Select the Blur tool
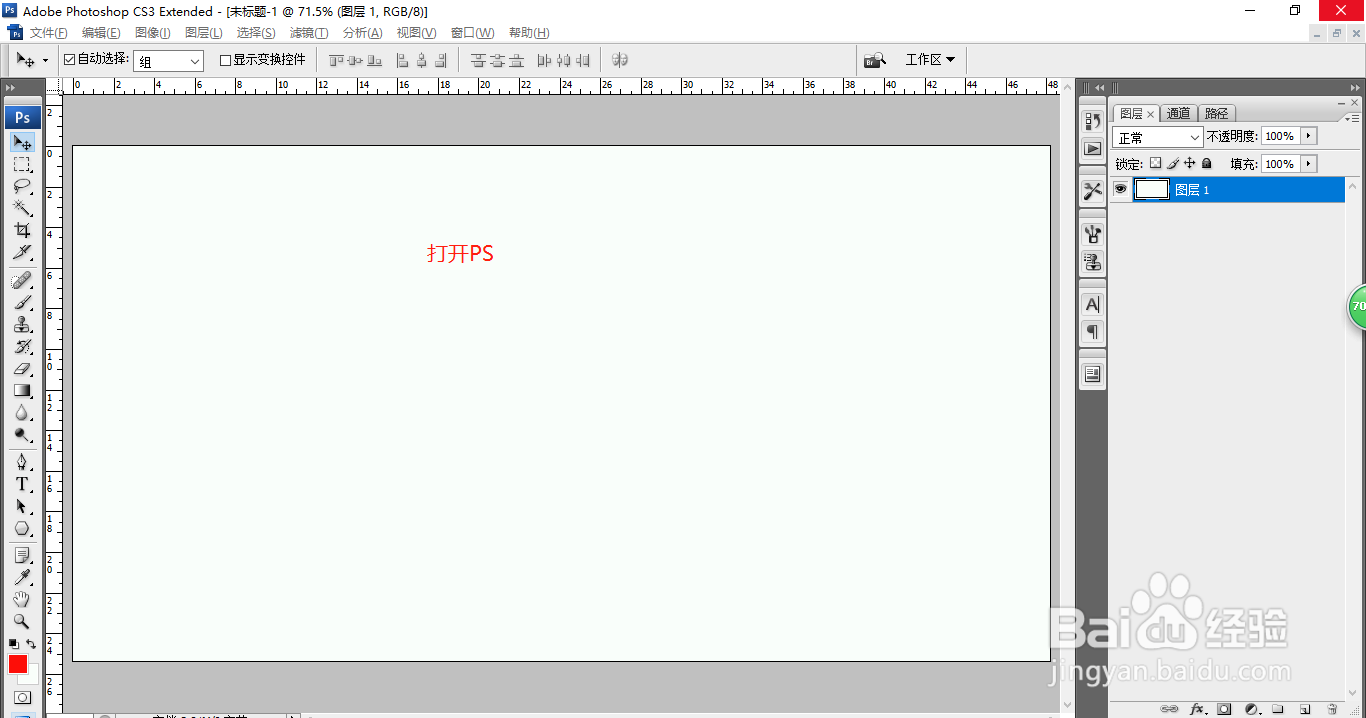 [22, 412]
